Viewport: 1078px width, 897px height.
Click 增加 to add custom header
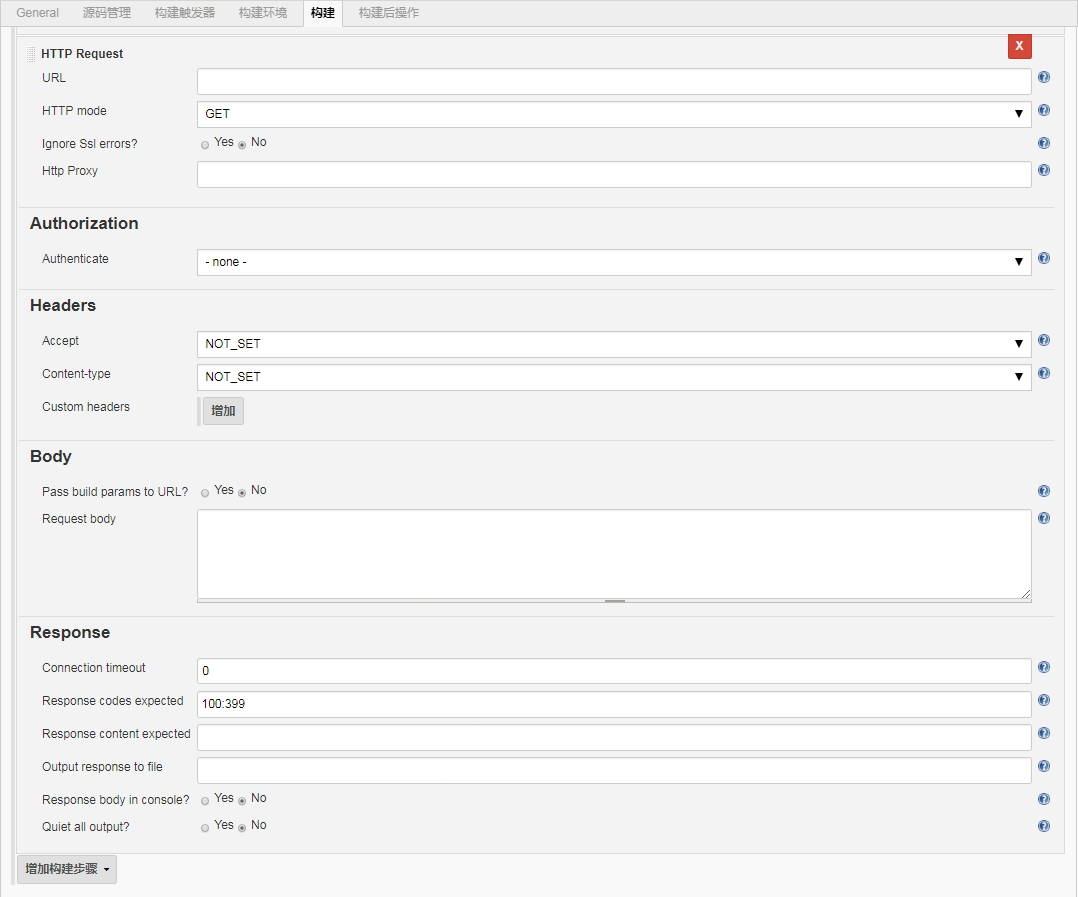tap(223, 411)
